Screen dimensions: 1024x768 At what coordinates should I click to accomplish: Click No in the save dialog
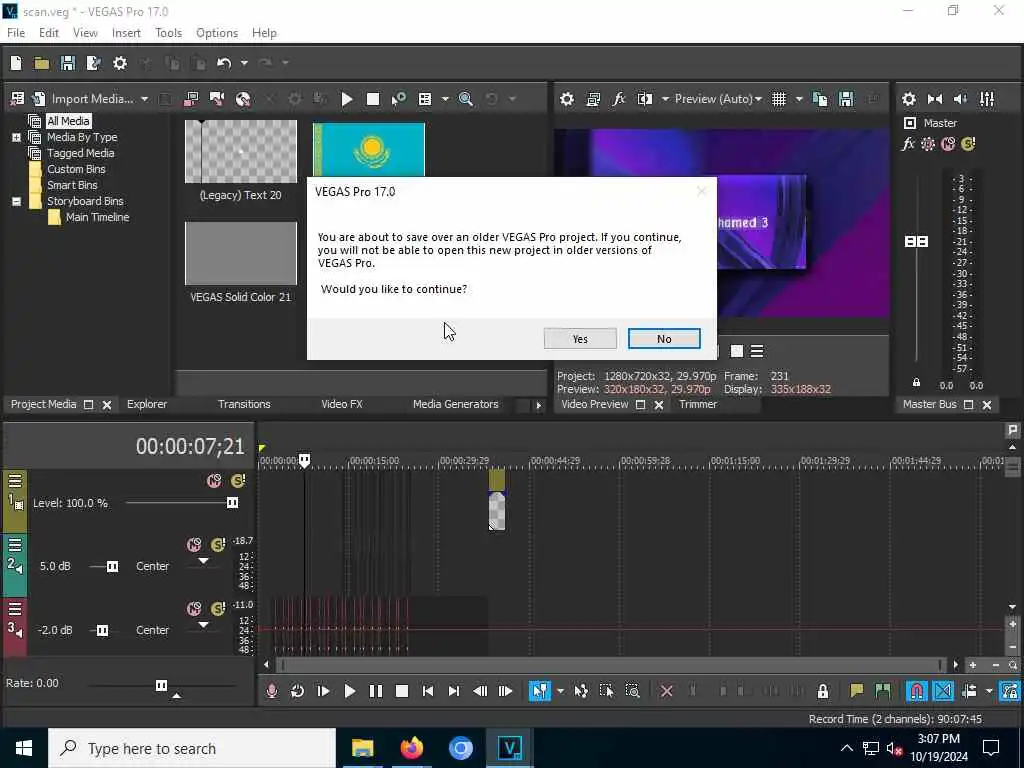tap(664, 338)
